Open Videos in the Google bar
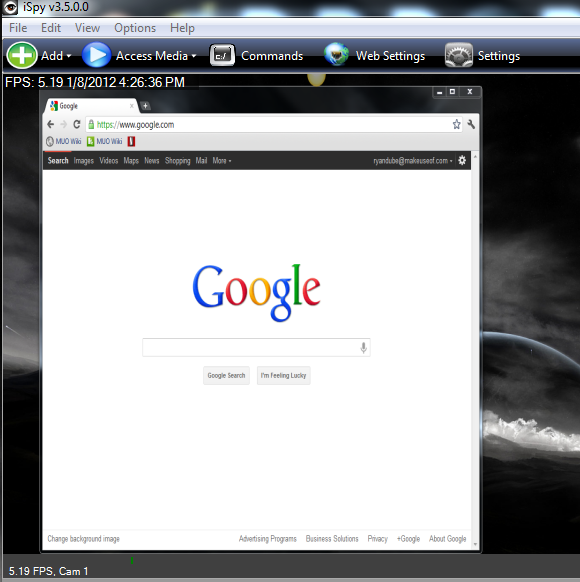The image size is (580, 582). (108, 161)
